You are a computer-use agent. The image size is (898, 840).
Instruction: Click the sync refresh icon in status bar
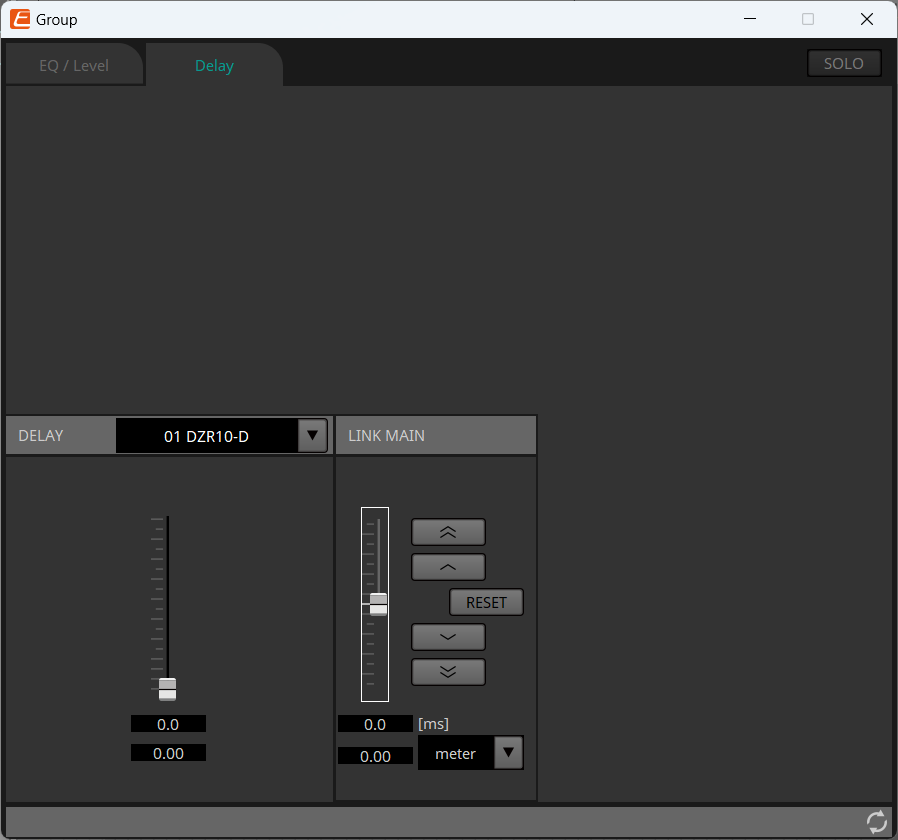[876, 822]
